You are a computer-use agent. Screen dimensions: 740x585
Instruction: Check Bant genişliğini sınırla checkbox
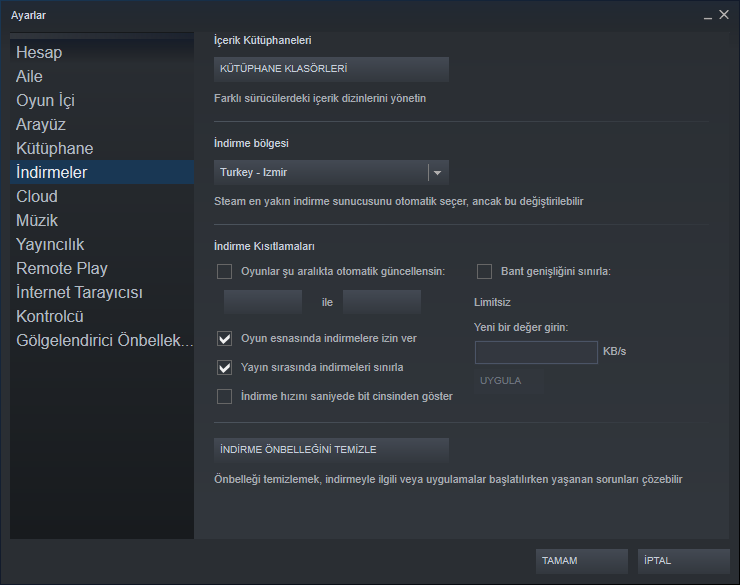point(484,272)
